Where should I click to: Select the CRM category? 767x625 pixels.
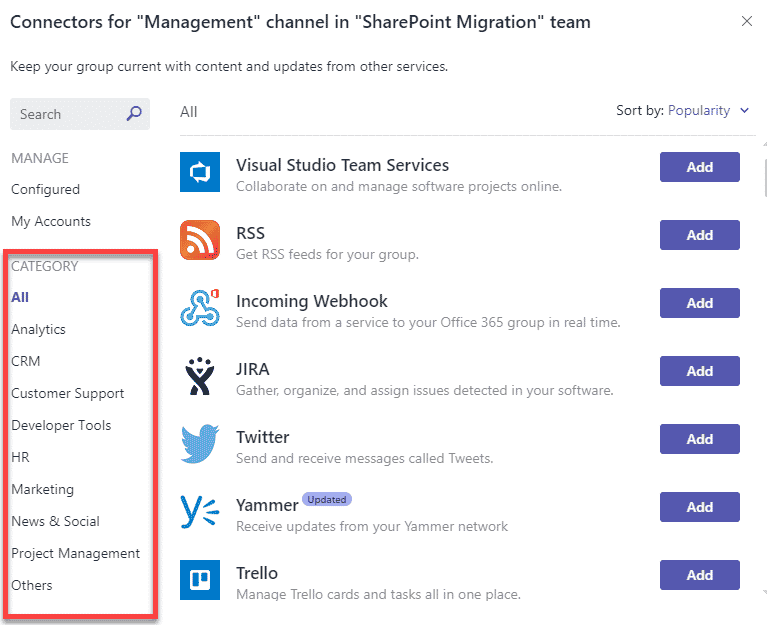pos(25,361)
